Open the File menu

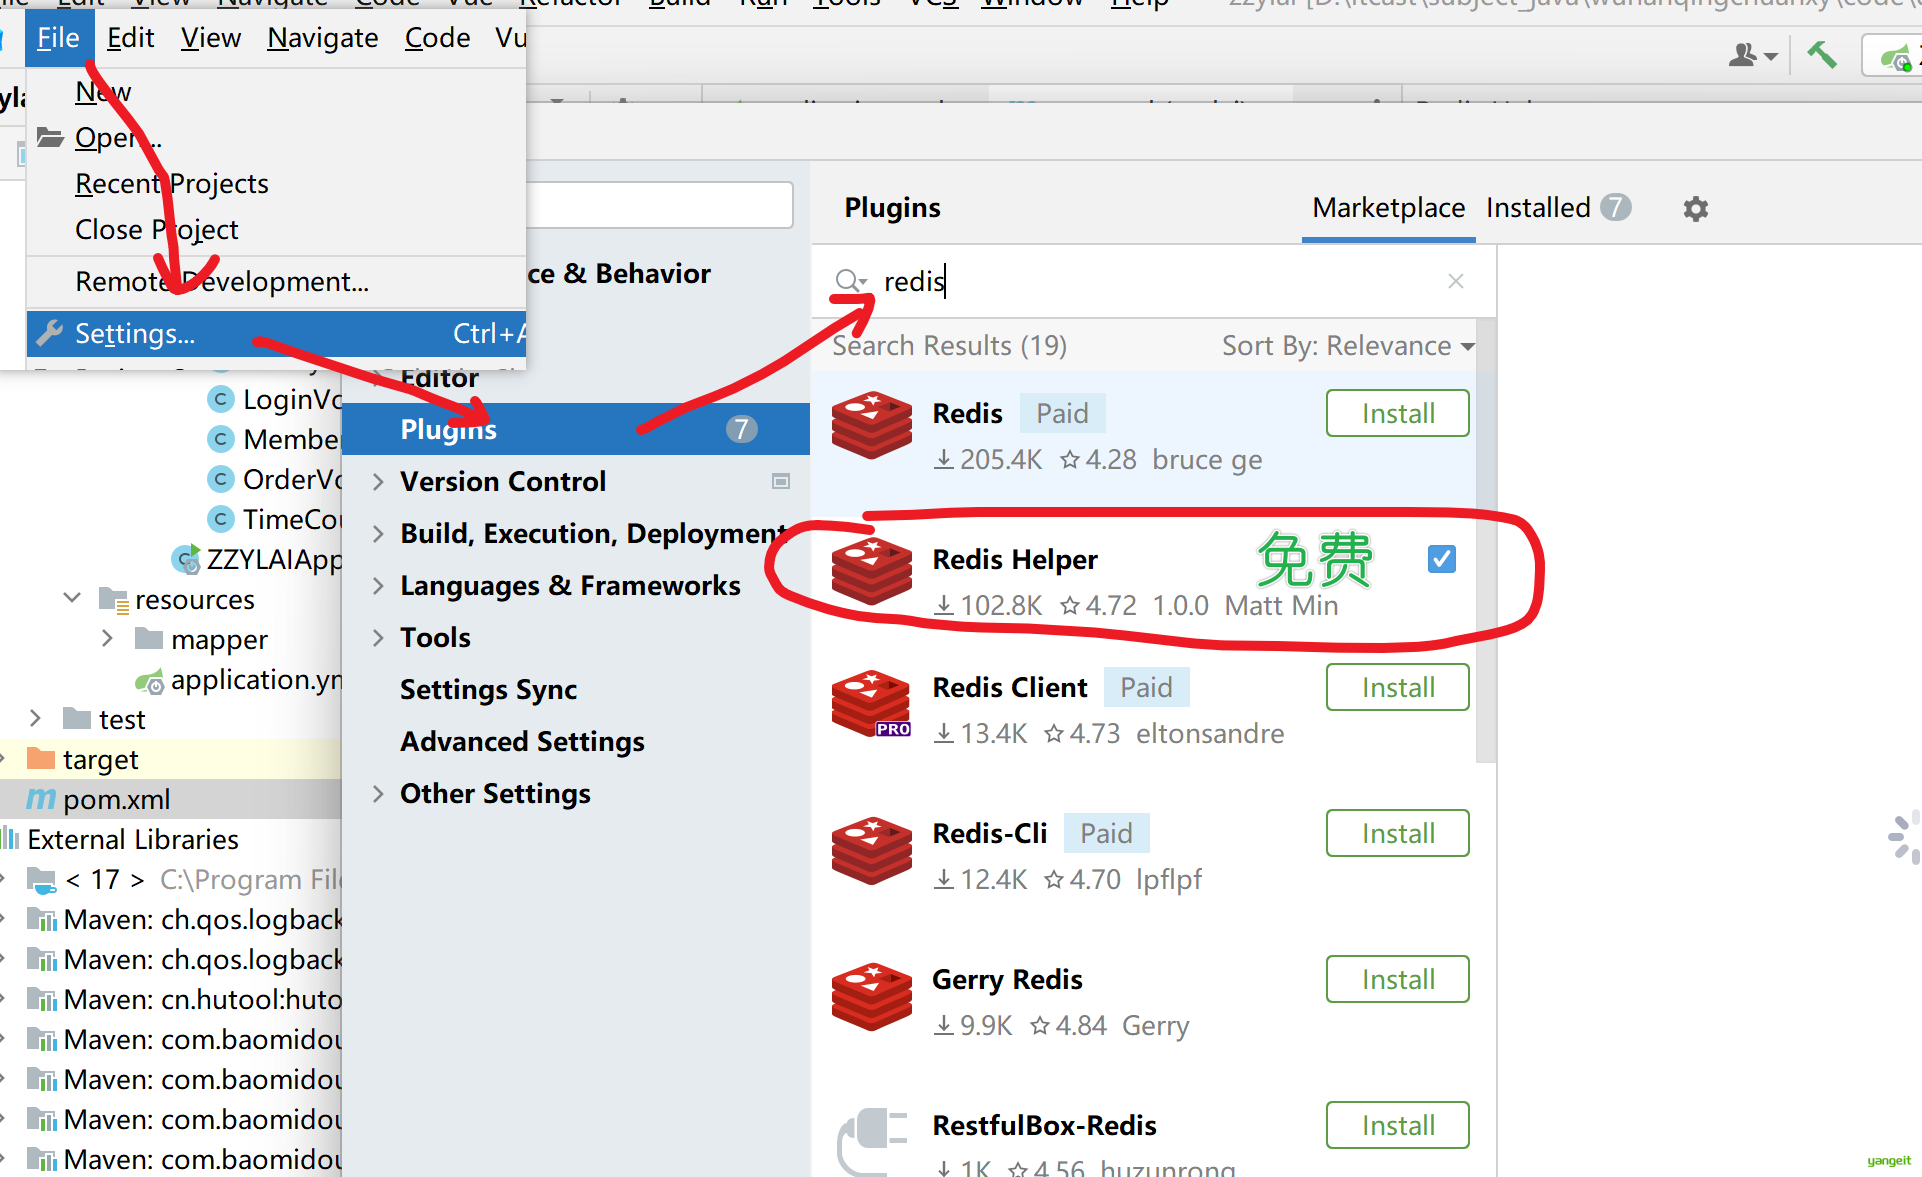coord(58,38)
